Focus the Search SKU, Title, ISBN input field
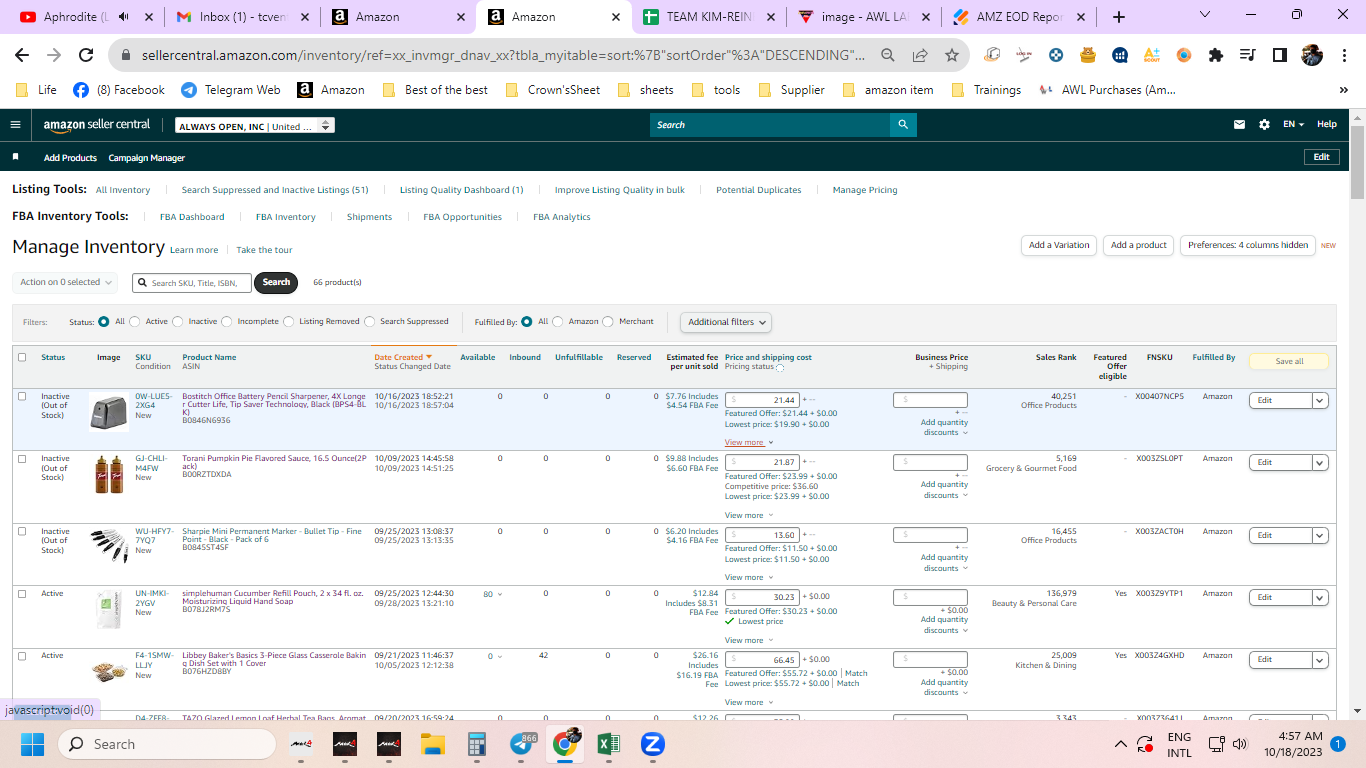Viewport: 1366px width, 768px height. coord(192,283)
